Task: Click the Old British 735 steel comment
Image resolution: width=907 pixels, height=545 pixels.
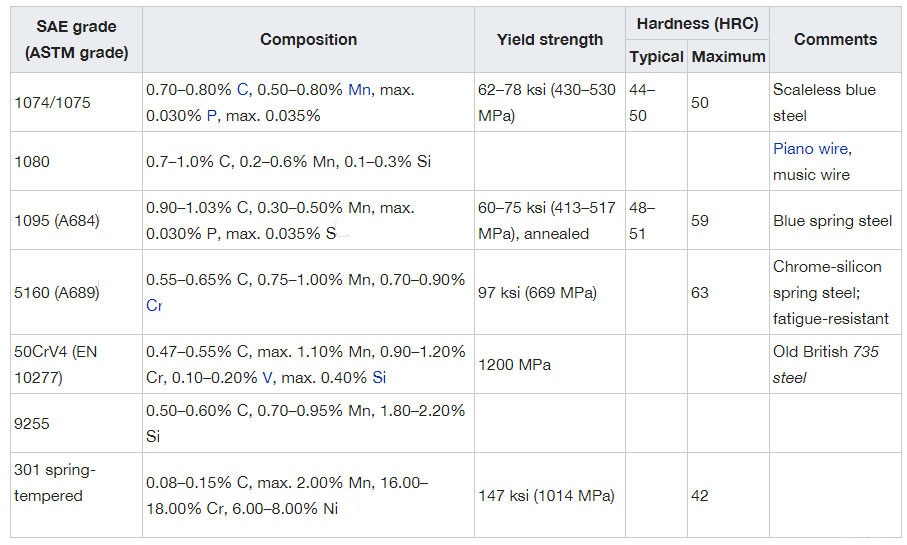Action: [x=825, y=365]
